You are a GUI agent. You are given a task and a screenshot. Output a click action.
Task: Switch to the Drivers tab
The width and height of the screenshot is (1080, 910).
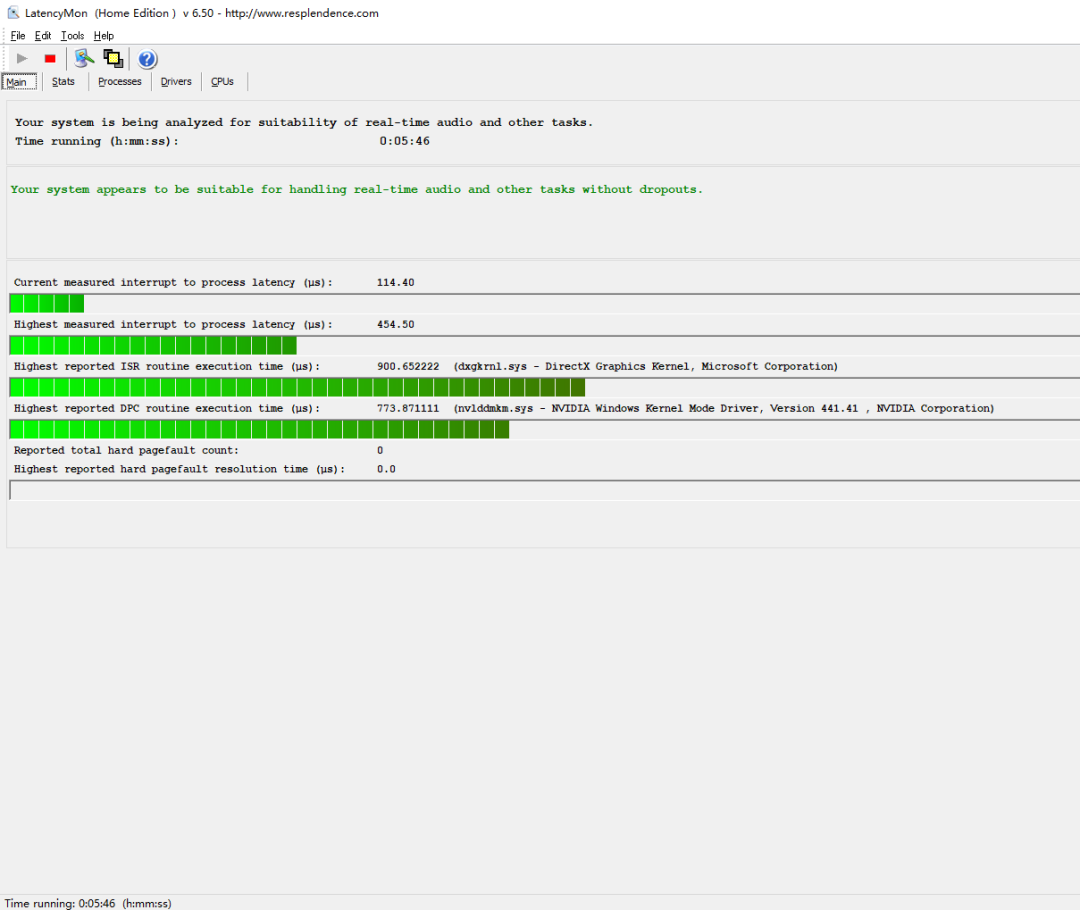(176, 81)
